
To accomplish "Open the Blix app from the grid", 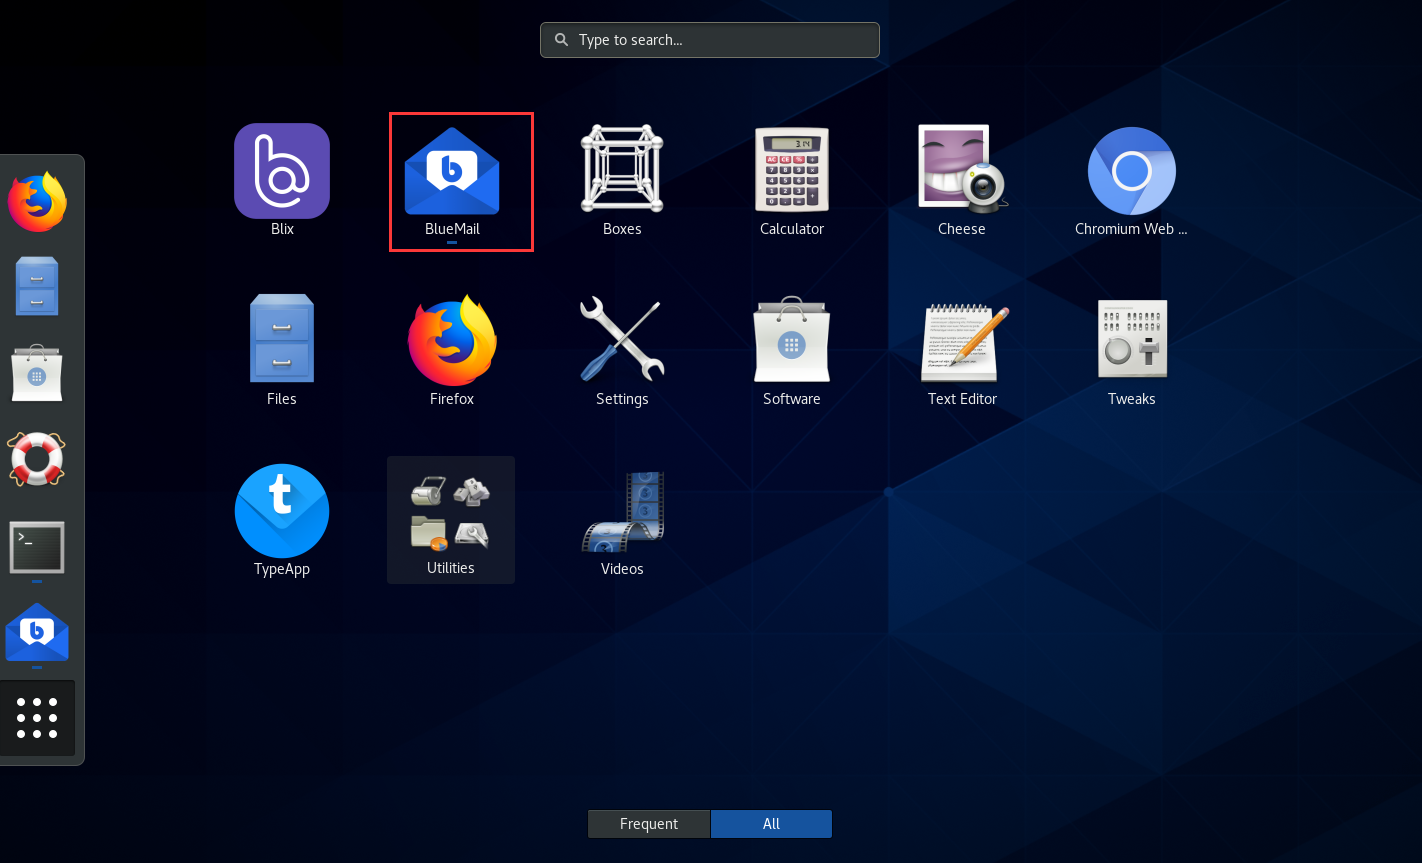I will [282, 181].
